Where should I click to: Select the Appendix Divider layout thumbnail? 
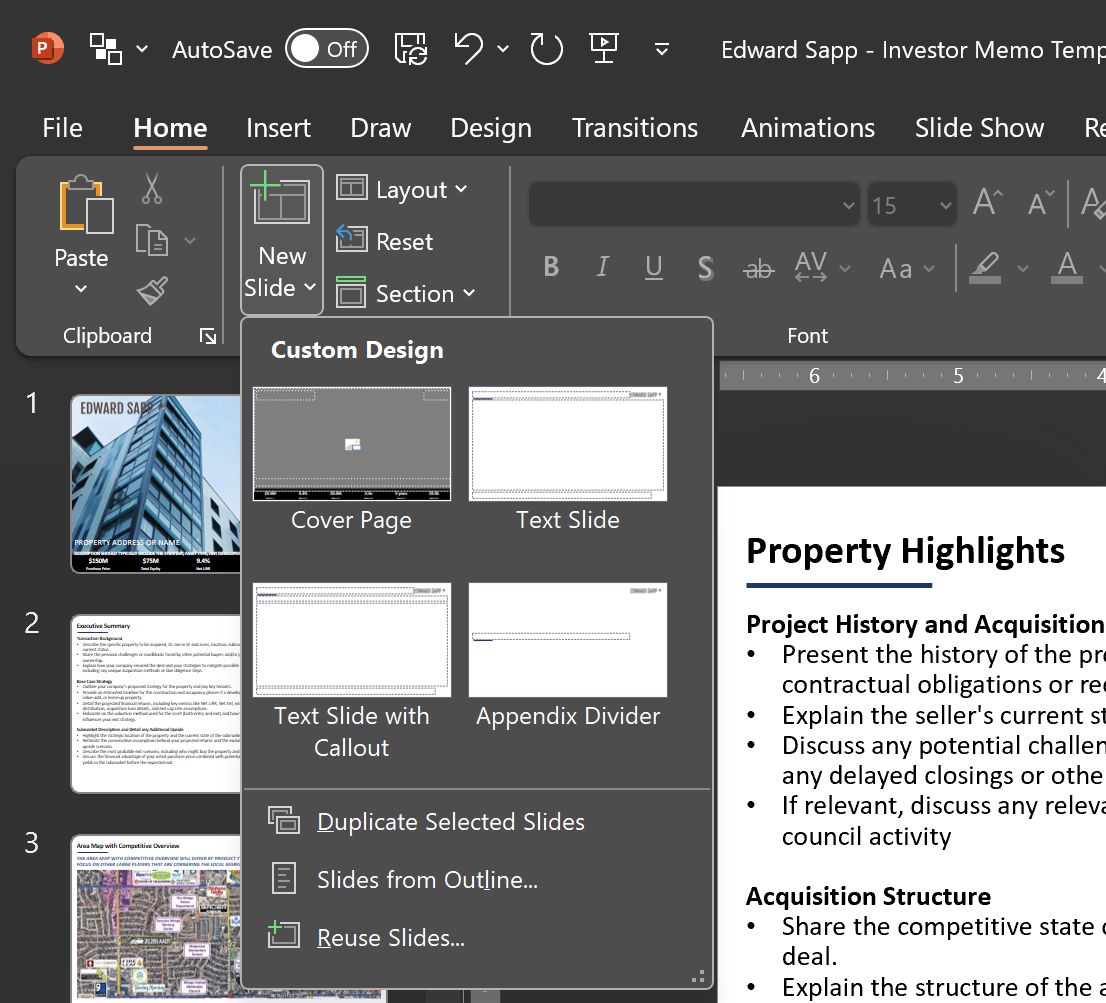point(568,641)
